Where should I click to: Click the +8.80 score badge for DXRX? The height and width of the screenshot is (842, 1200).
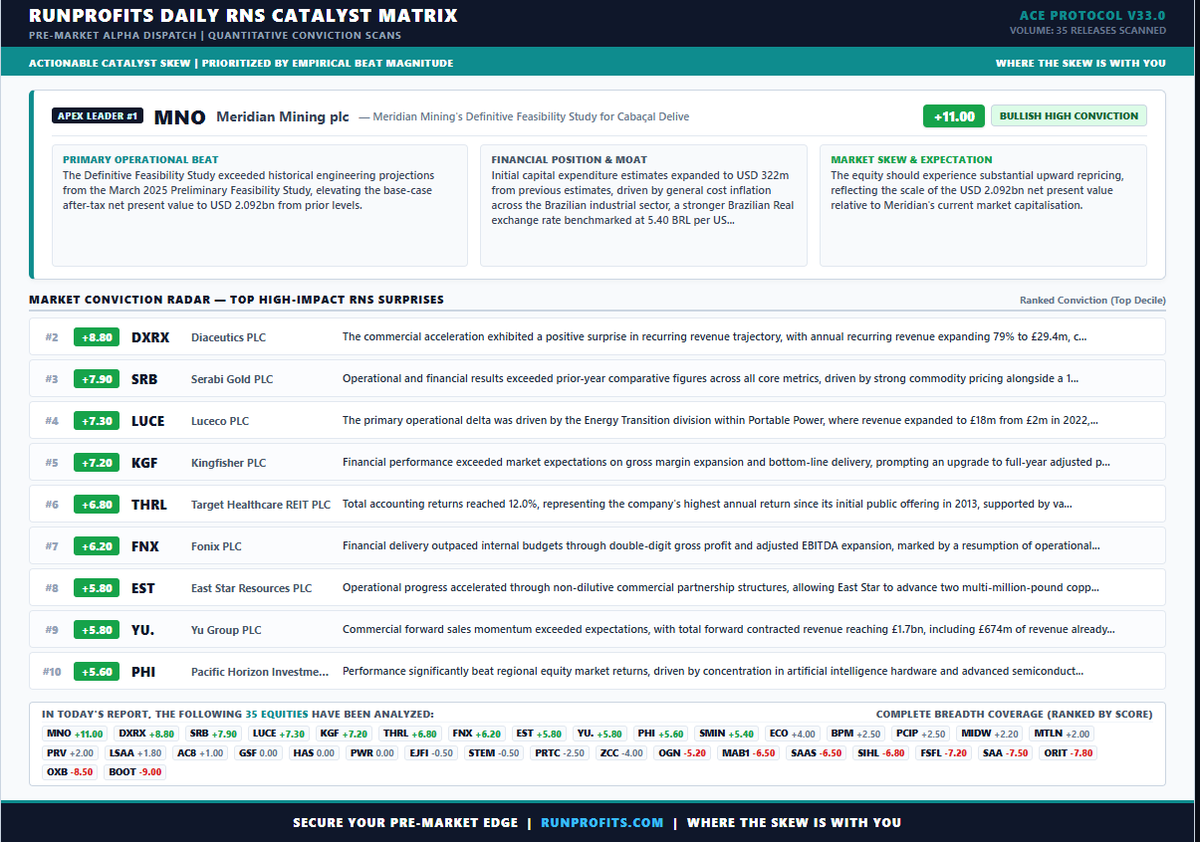(x=97, y=337)
